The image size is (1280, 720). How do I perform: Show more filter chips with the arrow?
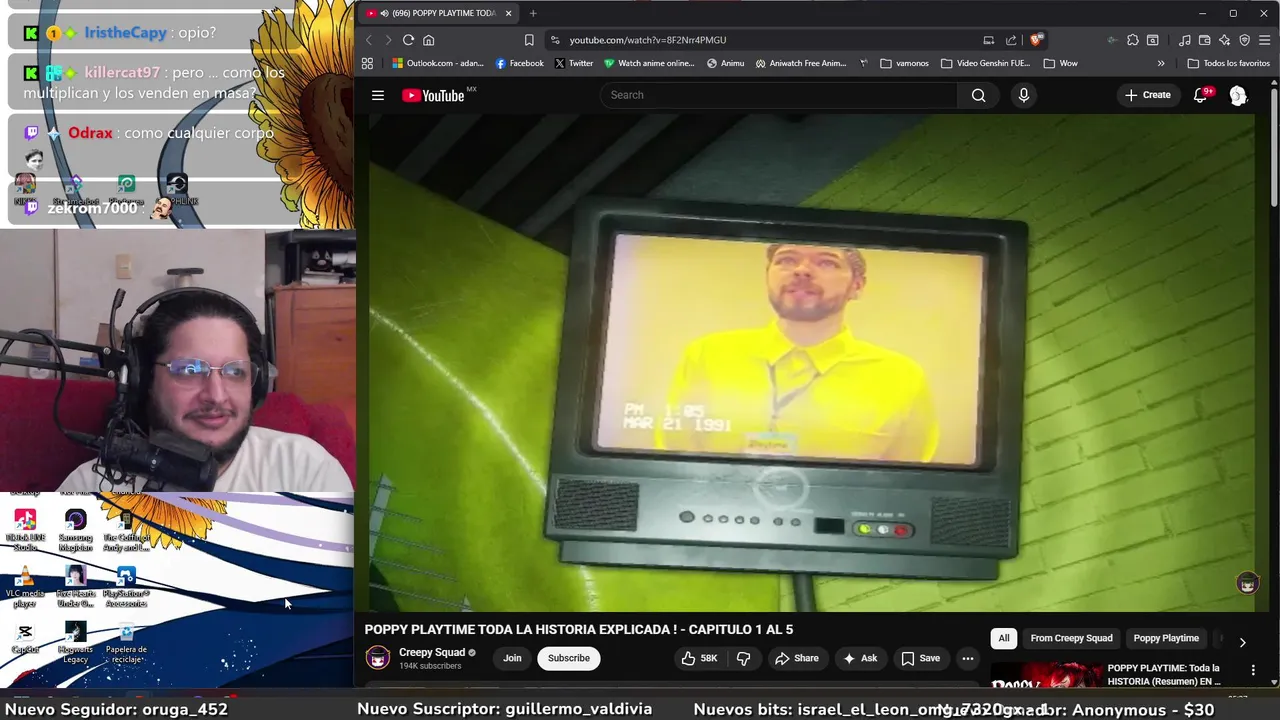(x=1242, y=642)
